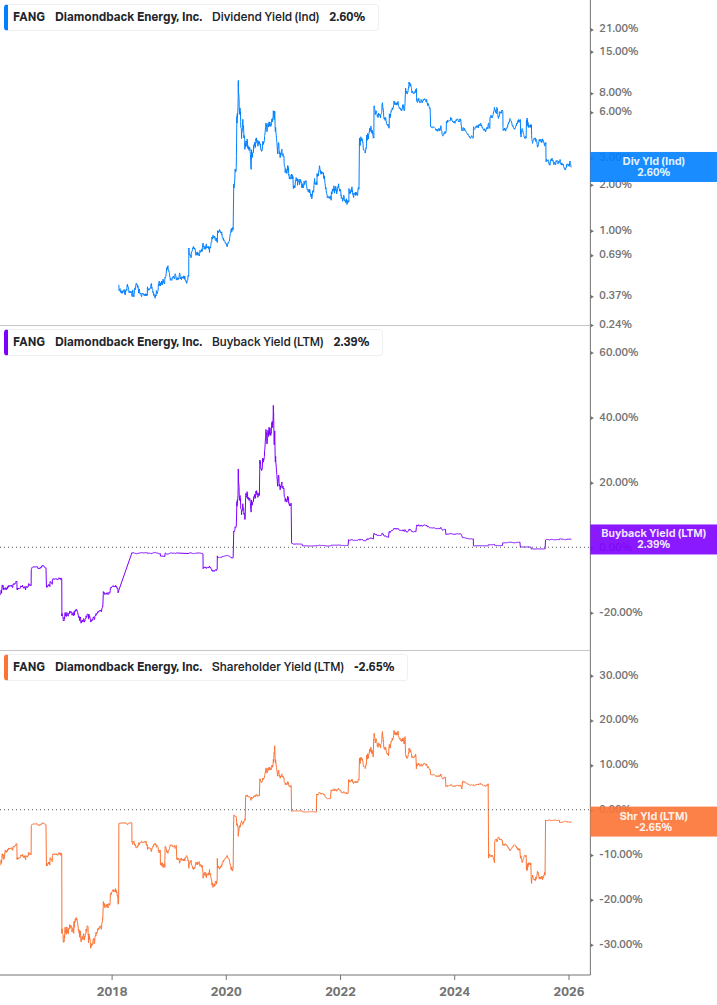The height and width of the screenshot is (1005, 717).
Task: Click the FANG ticker in Dividend Yield legend
Action: 29,17
